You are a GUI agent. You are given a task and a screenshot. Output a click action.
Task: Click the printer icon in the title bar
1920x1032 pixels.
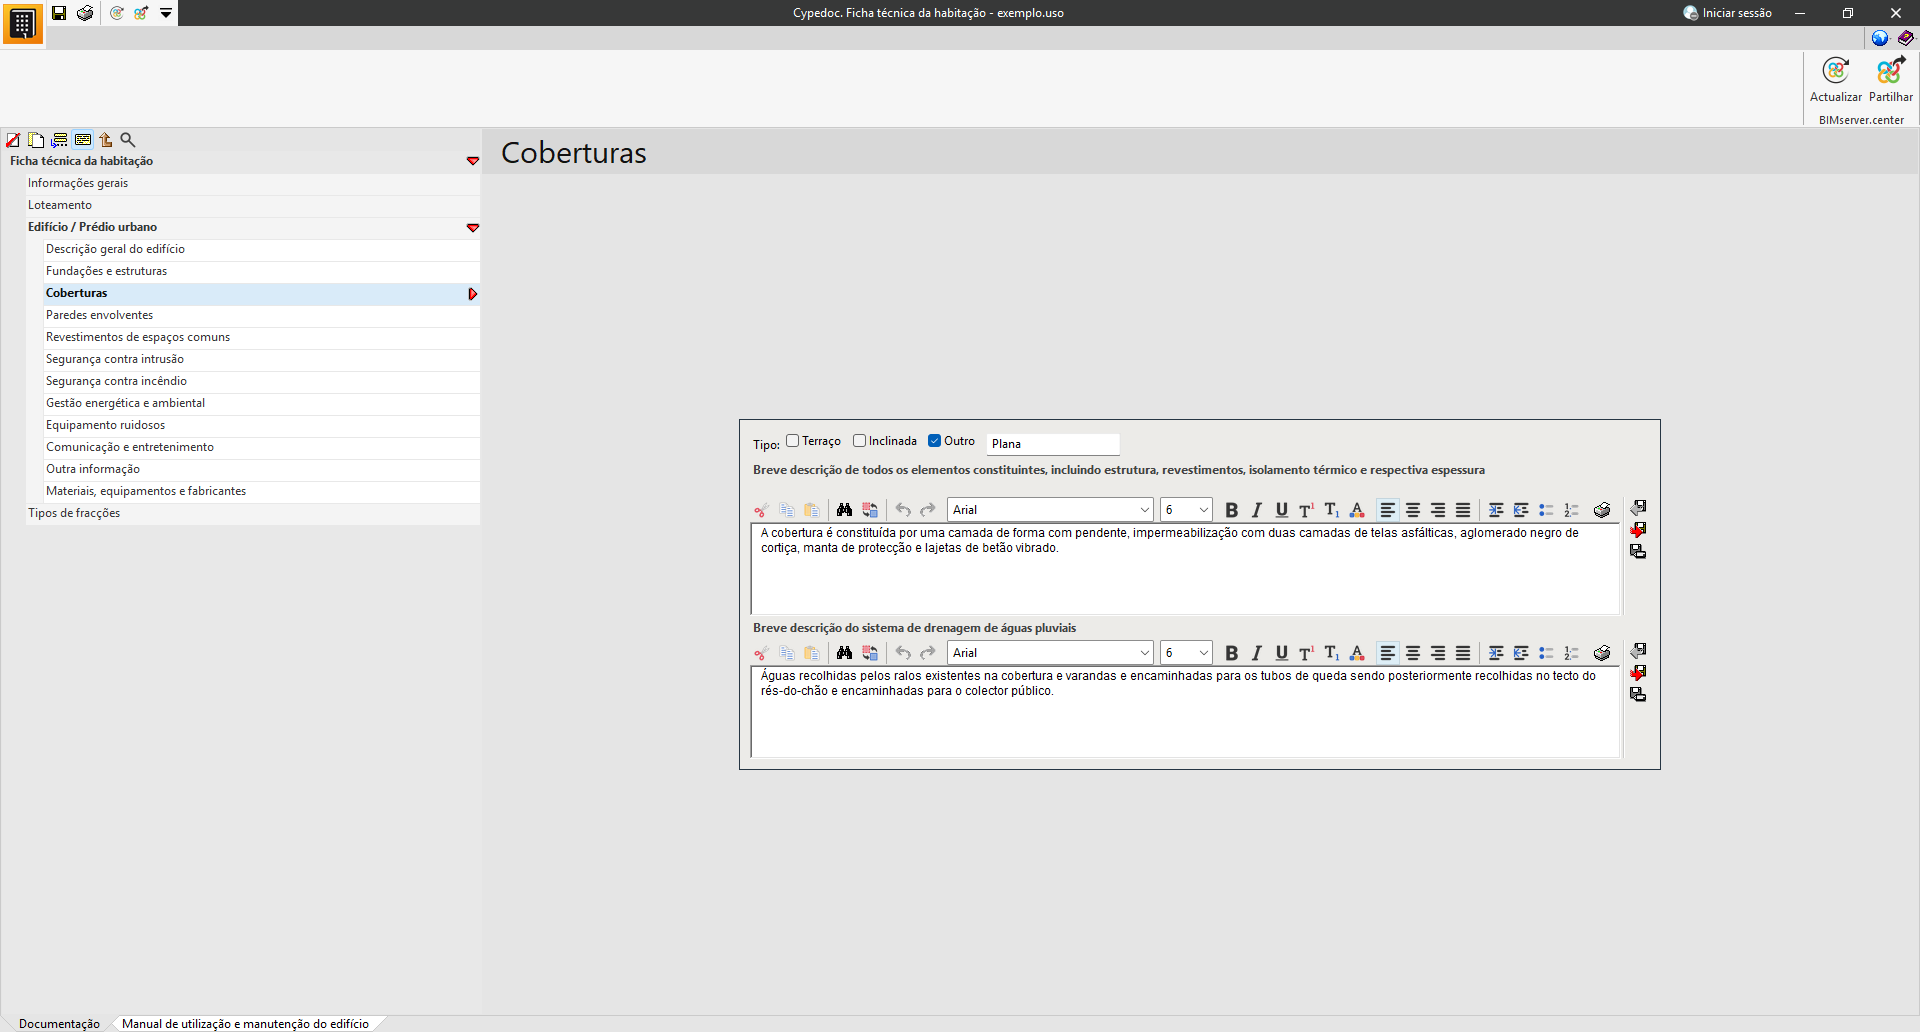click(x=85, y=13)
